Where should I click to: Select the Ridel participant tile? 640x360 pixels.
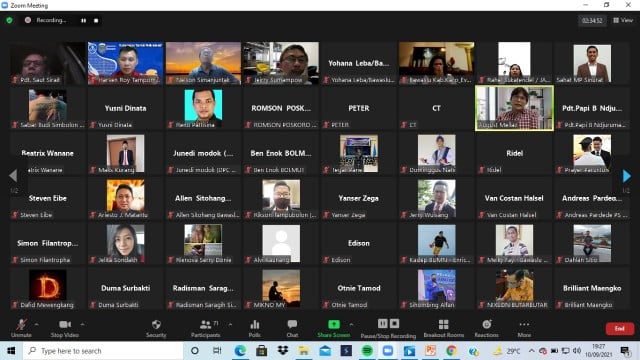(x=514, y=153)
